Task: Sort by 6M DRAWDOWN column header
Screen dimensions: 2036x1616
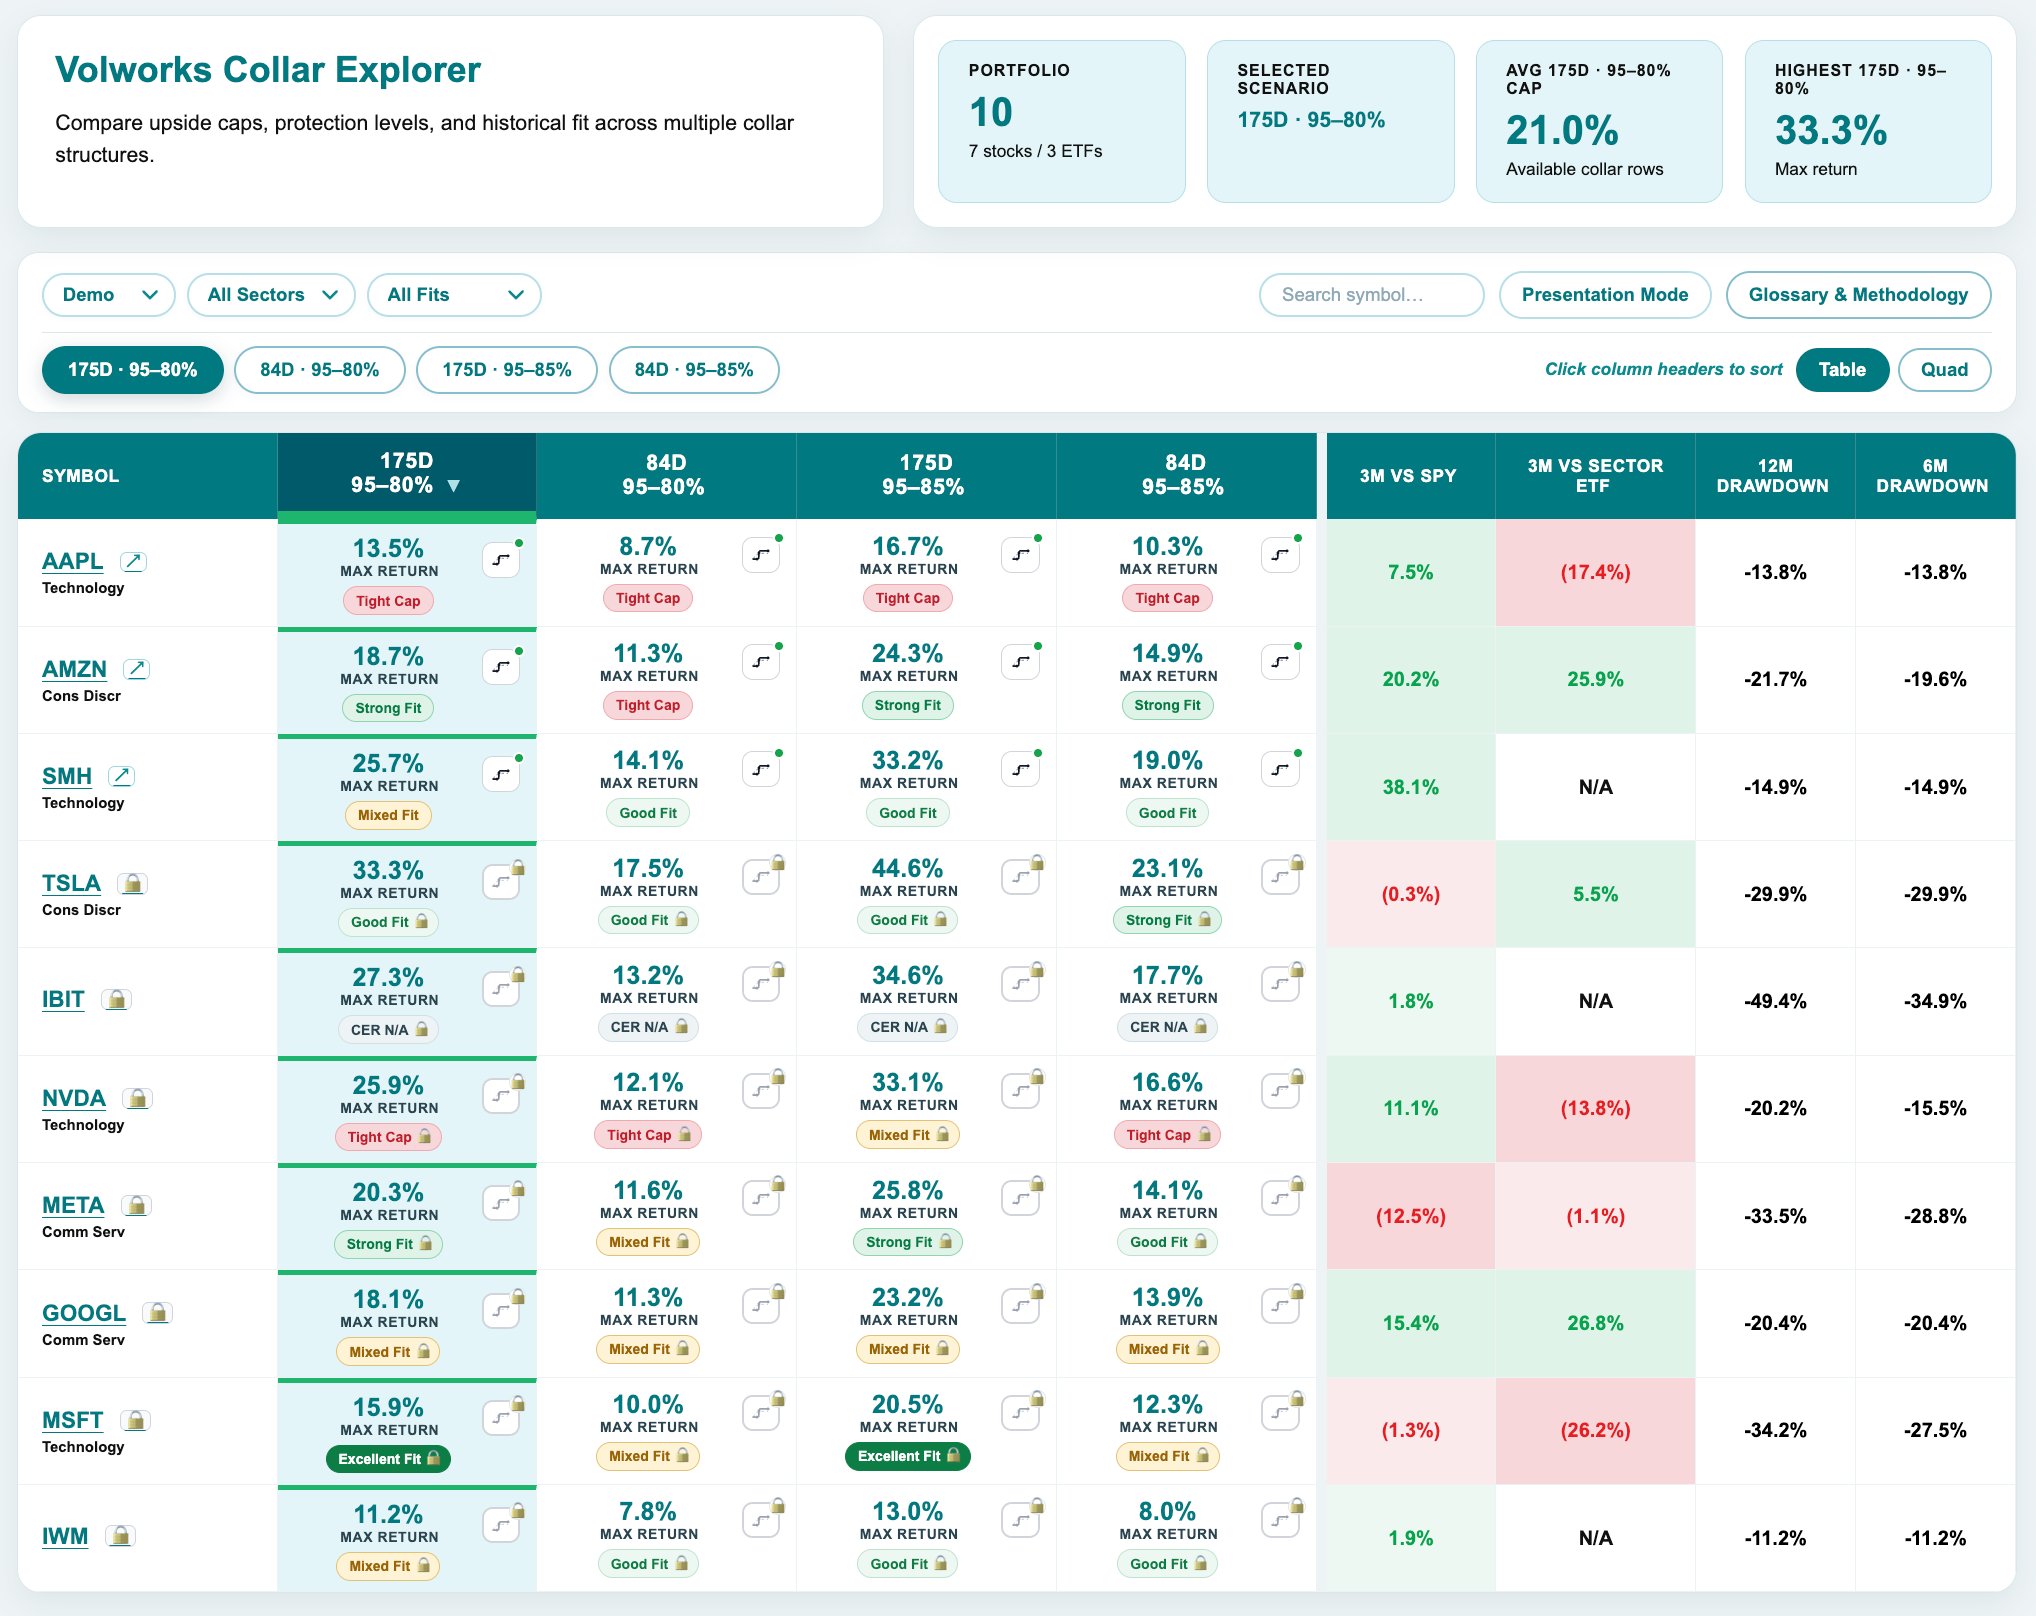Action: click(x=1934, y=475)
